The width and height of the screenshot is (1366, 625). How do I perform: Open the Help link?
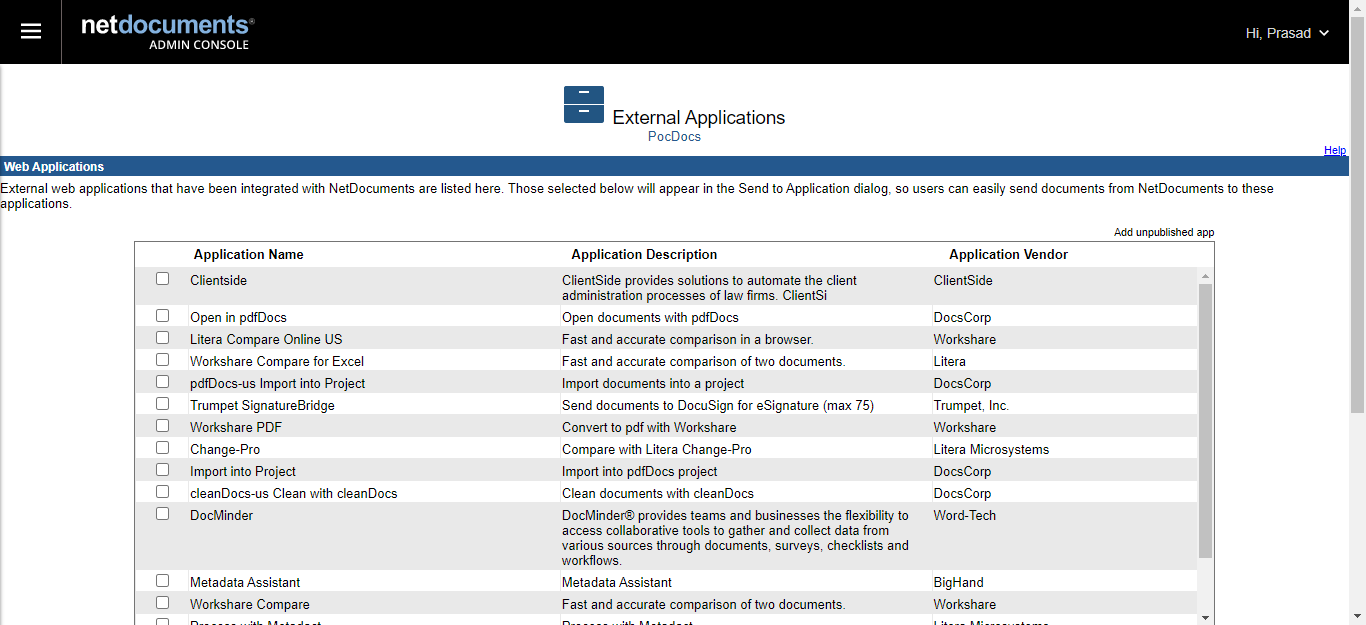coord(1335,150)
